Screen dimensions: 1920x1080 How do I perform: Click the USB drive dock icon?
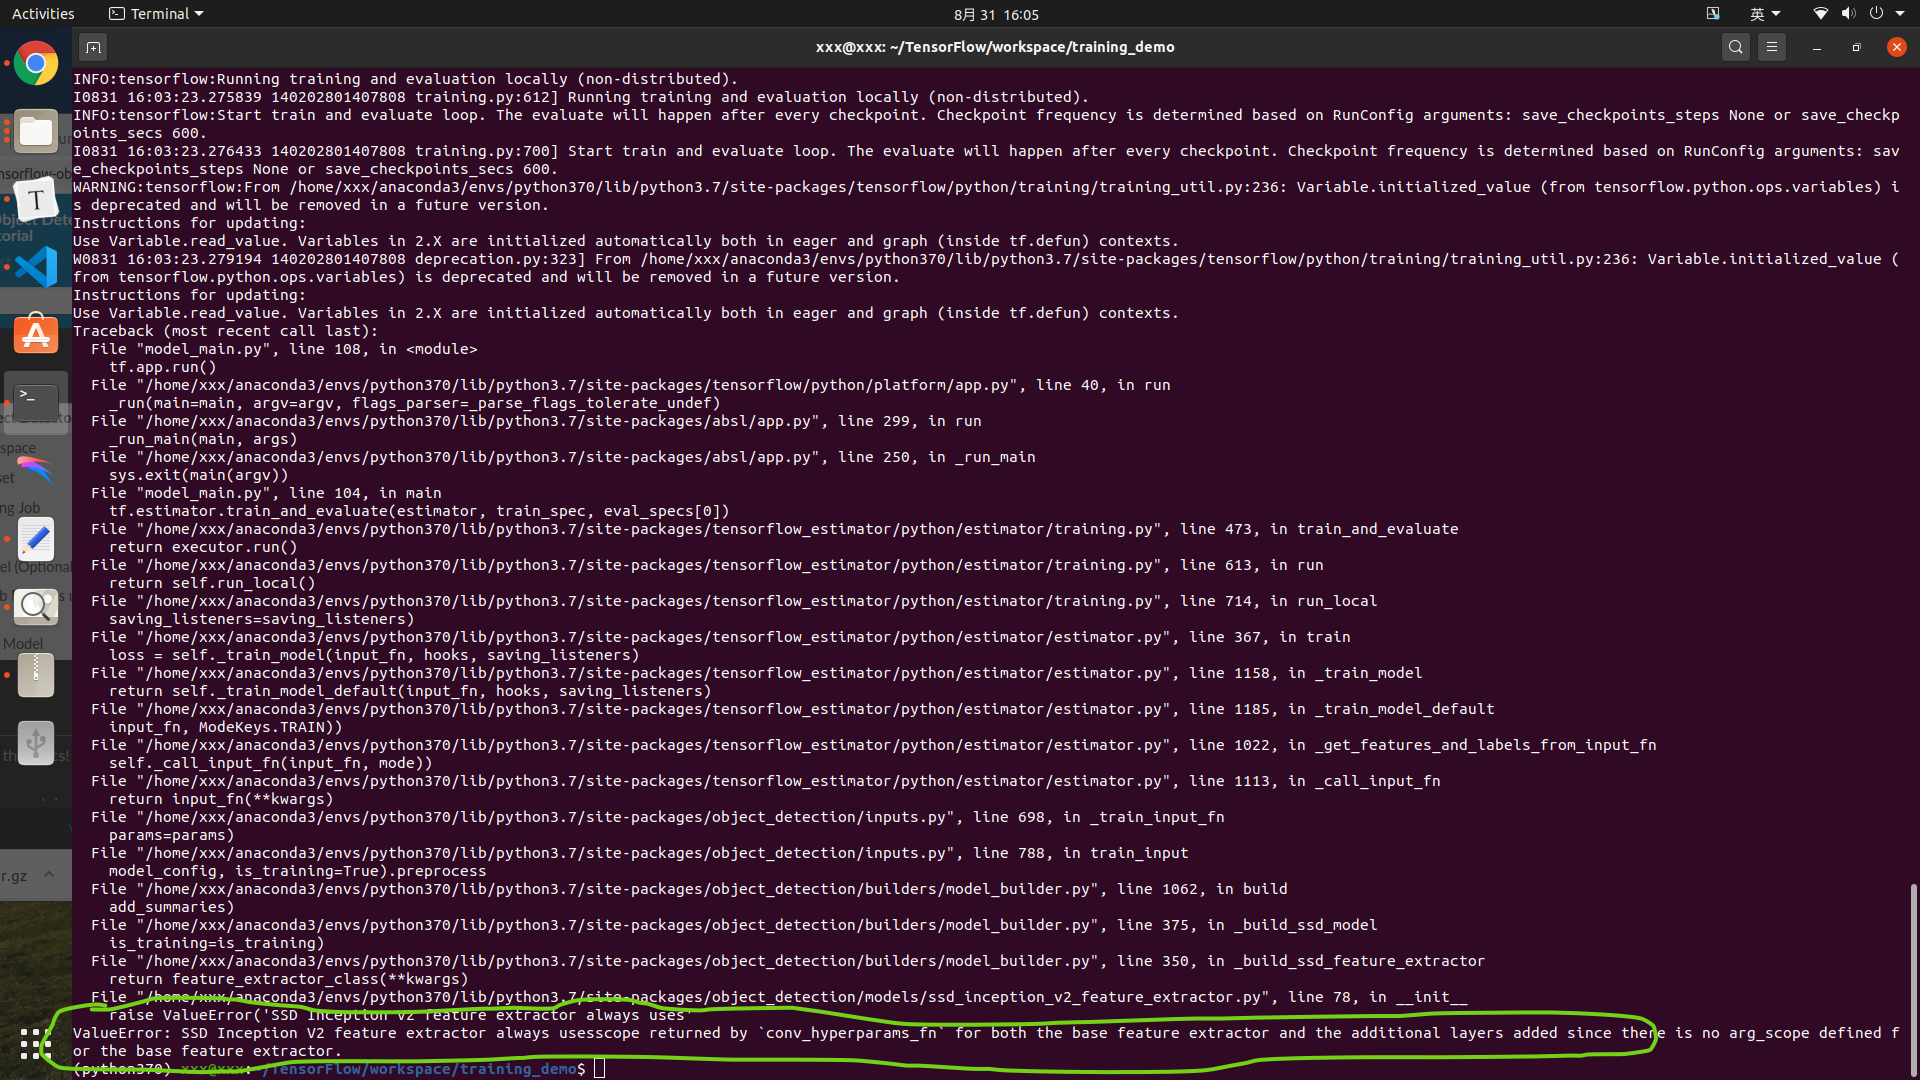[x=36, y=743]
